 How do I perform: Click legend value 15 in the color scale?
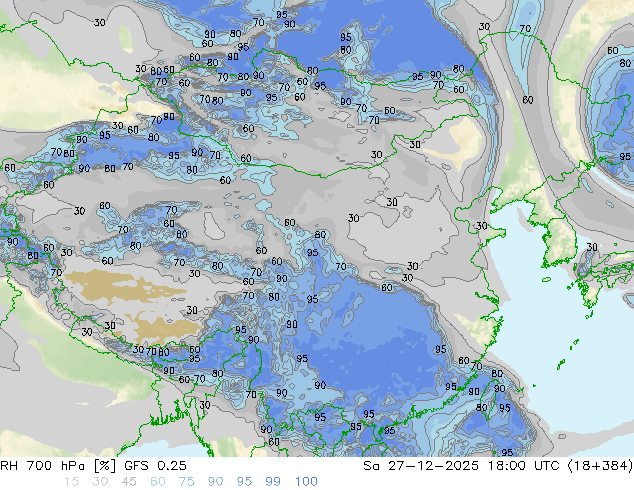tap(71, 482)
